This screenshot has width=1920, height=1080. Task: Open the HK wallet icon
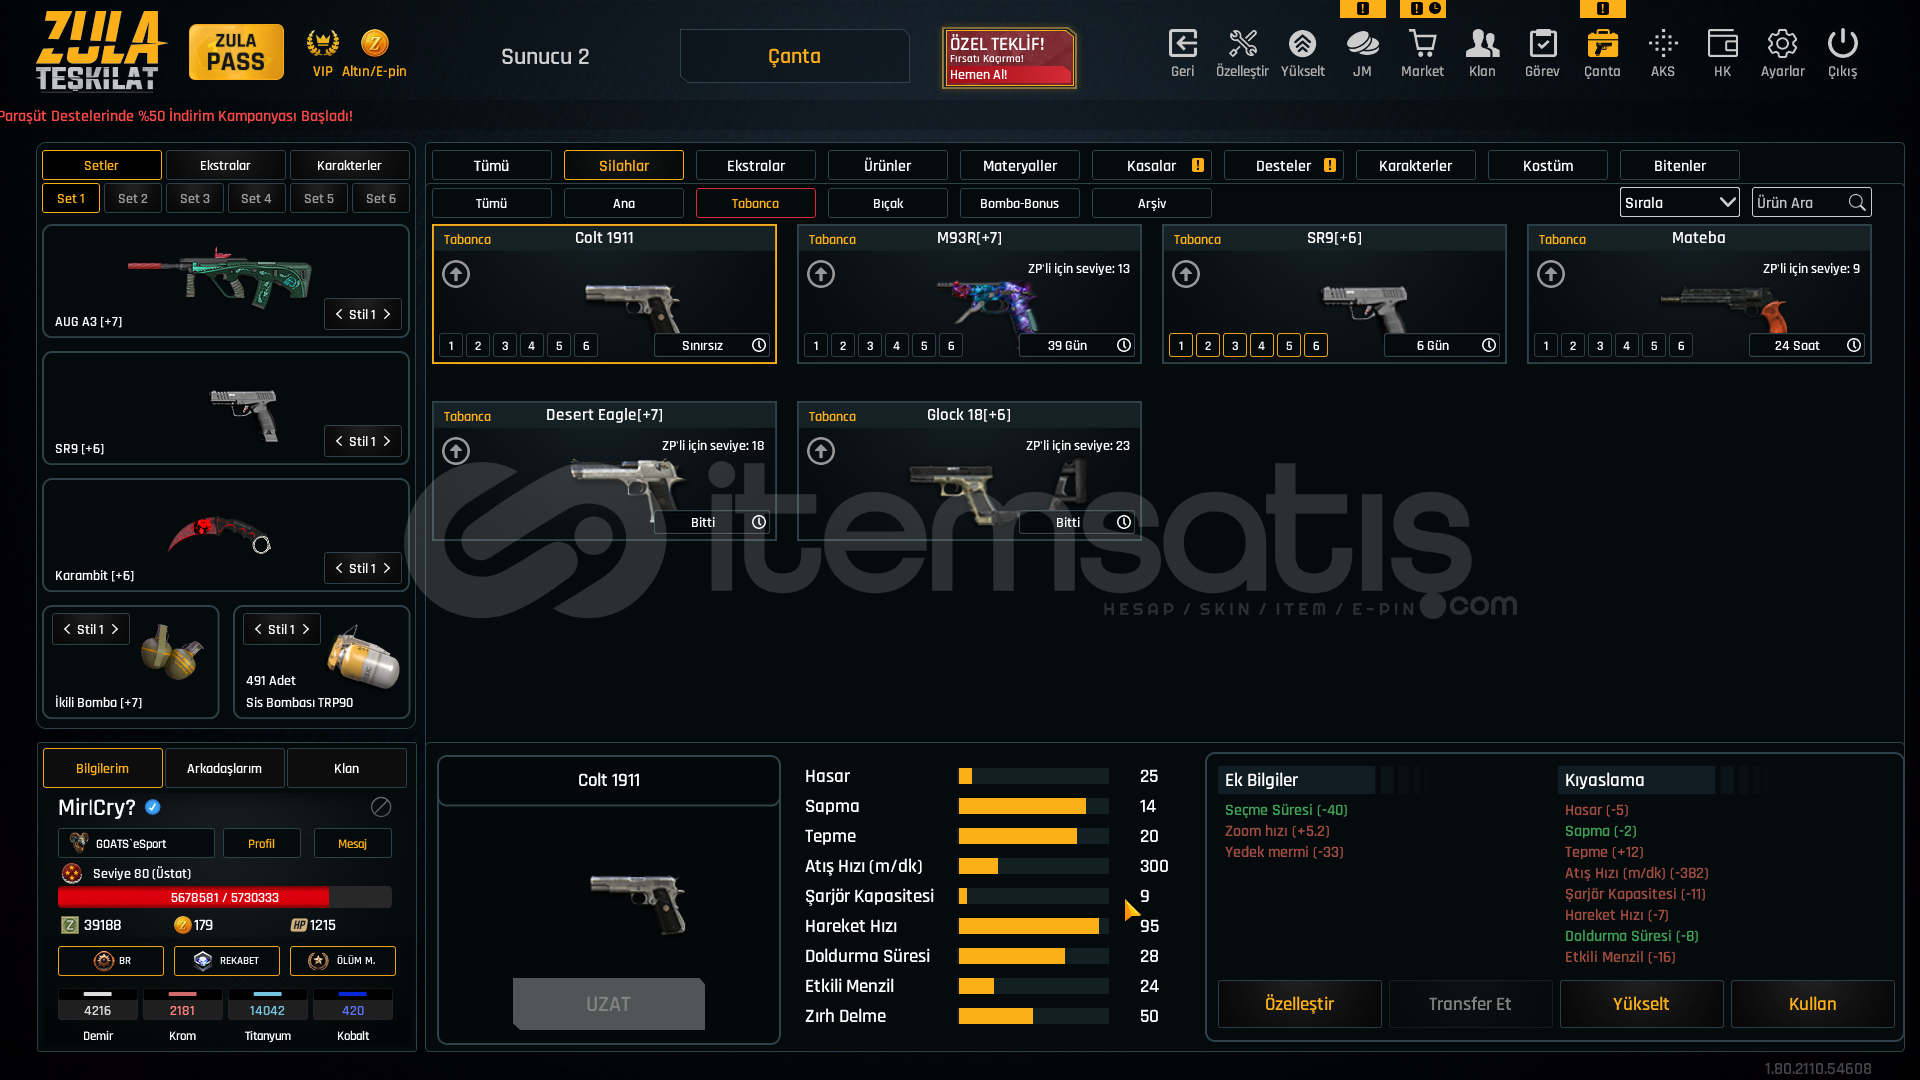click(1722, 45)
